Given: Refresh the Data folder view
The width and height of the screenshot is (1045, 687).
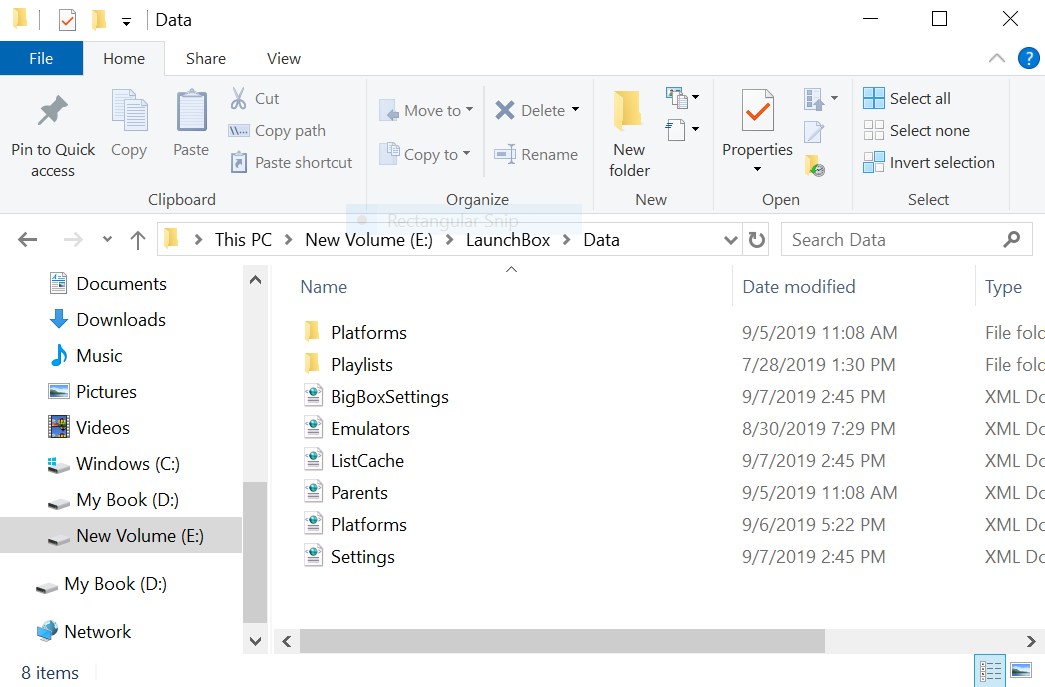Looking at the screenshot, I should point(756,240).
